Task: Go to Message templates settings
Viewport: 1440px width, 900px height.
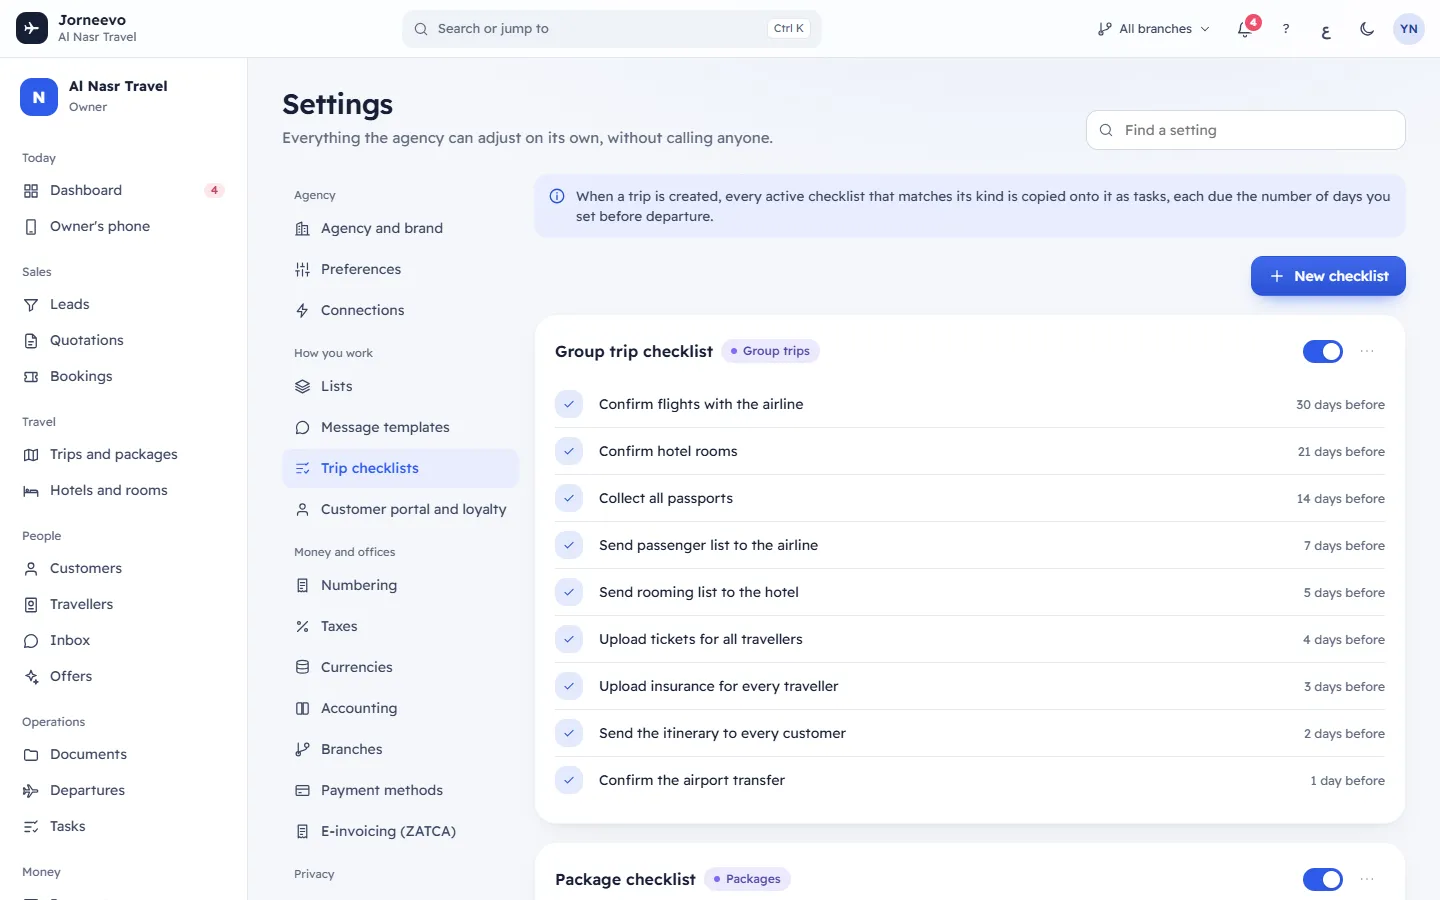Action: point(400,427)
